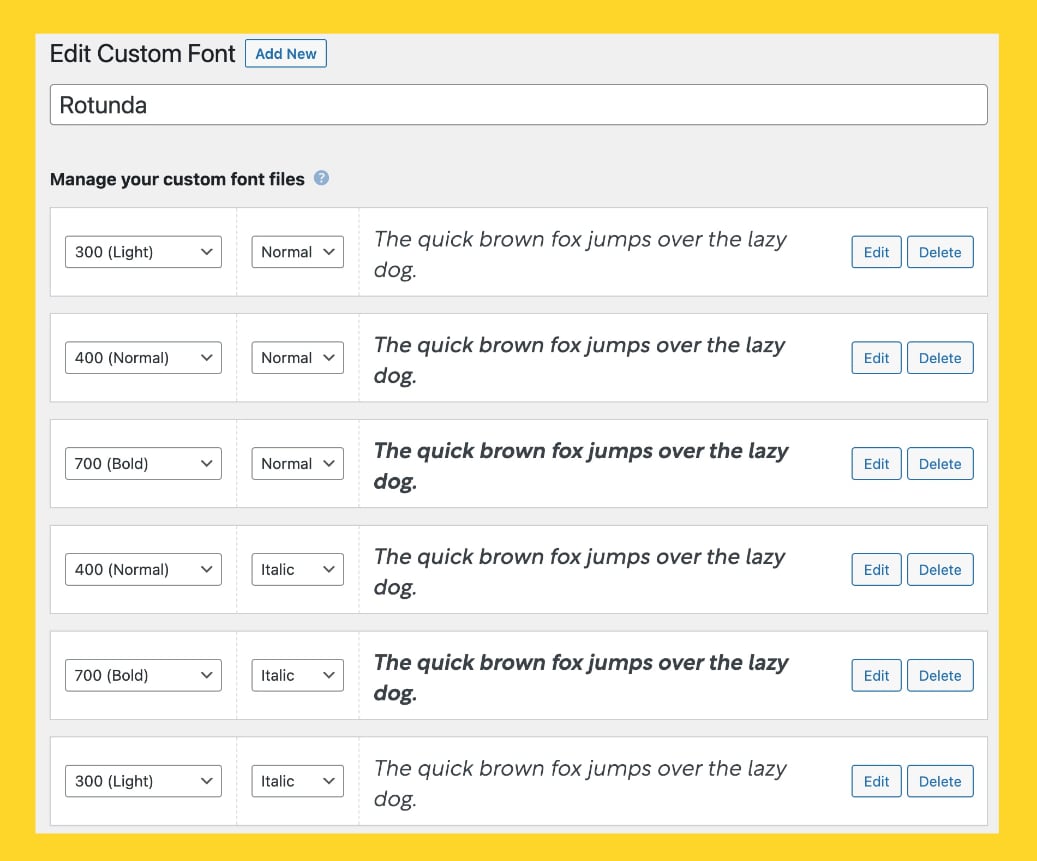This screenshot has height=861, width=1037.
Task: Delete the 400 (Normal) Normal font
Action: point(940,358)
